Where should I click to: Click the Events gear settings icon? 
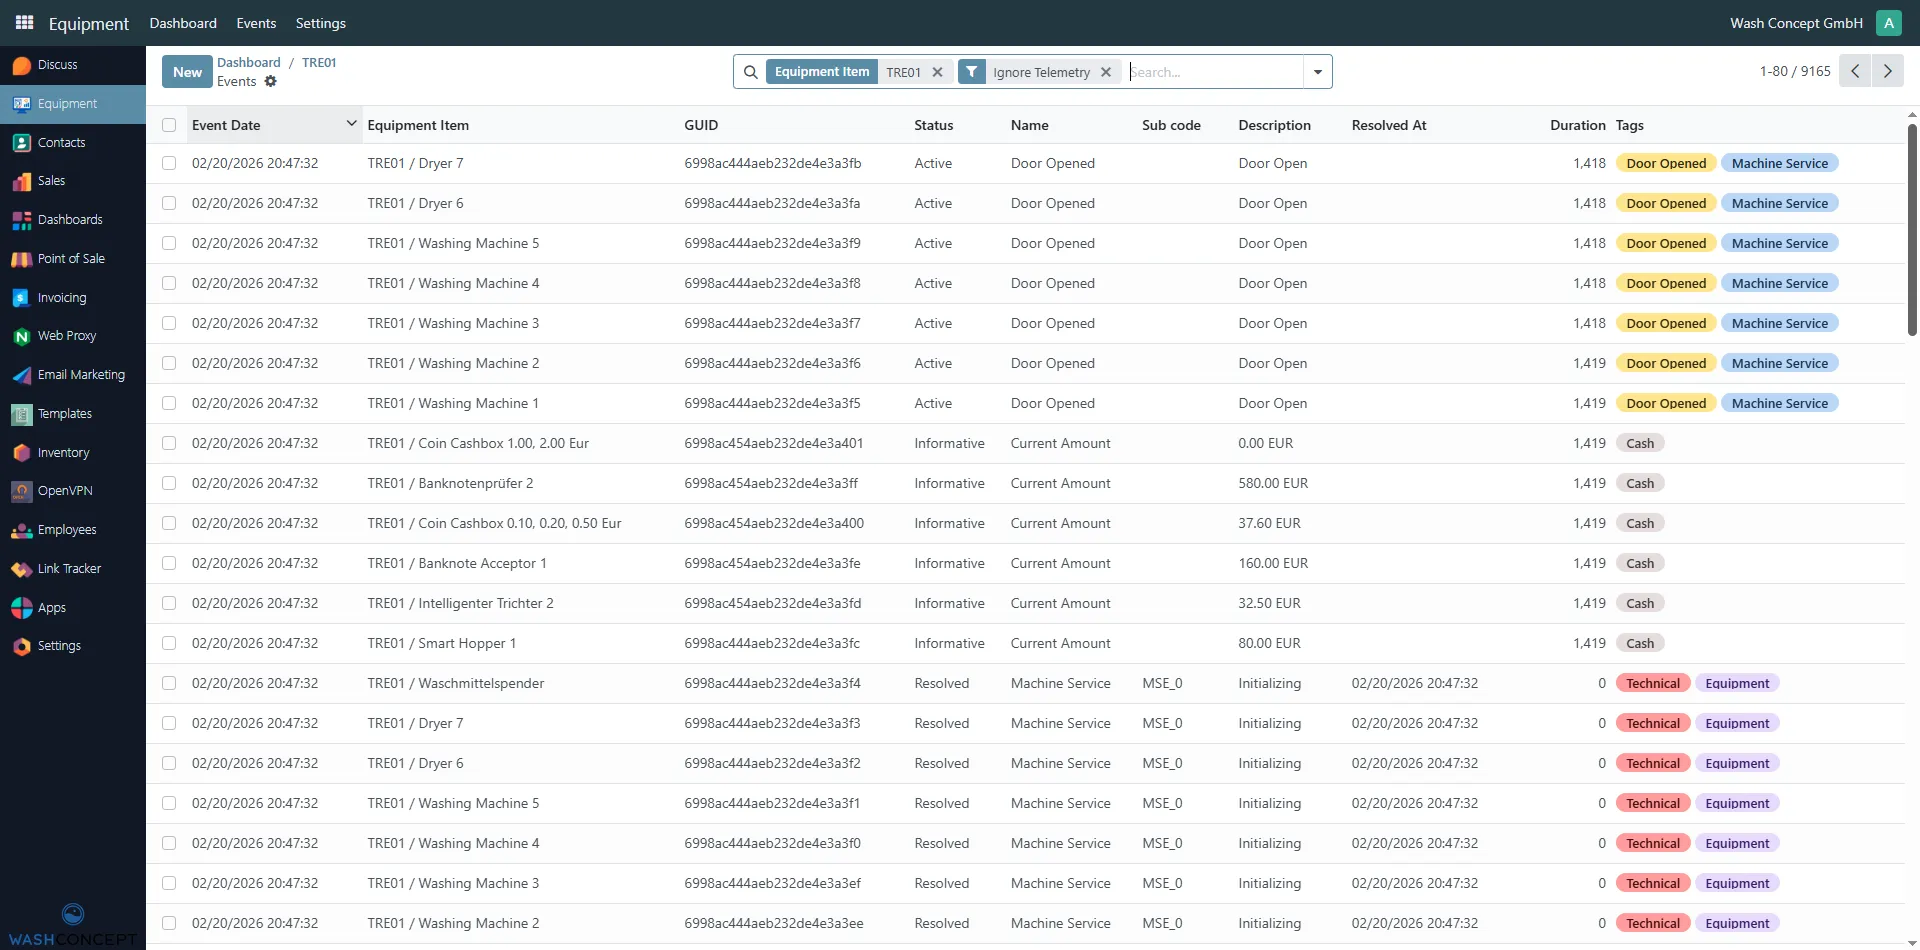pyautogui.click(x=270, y=82)
